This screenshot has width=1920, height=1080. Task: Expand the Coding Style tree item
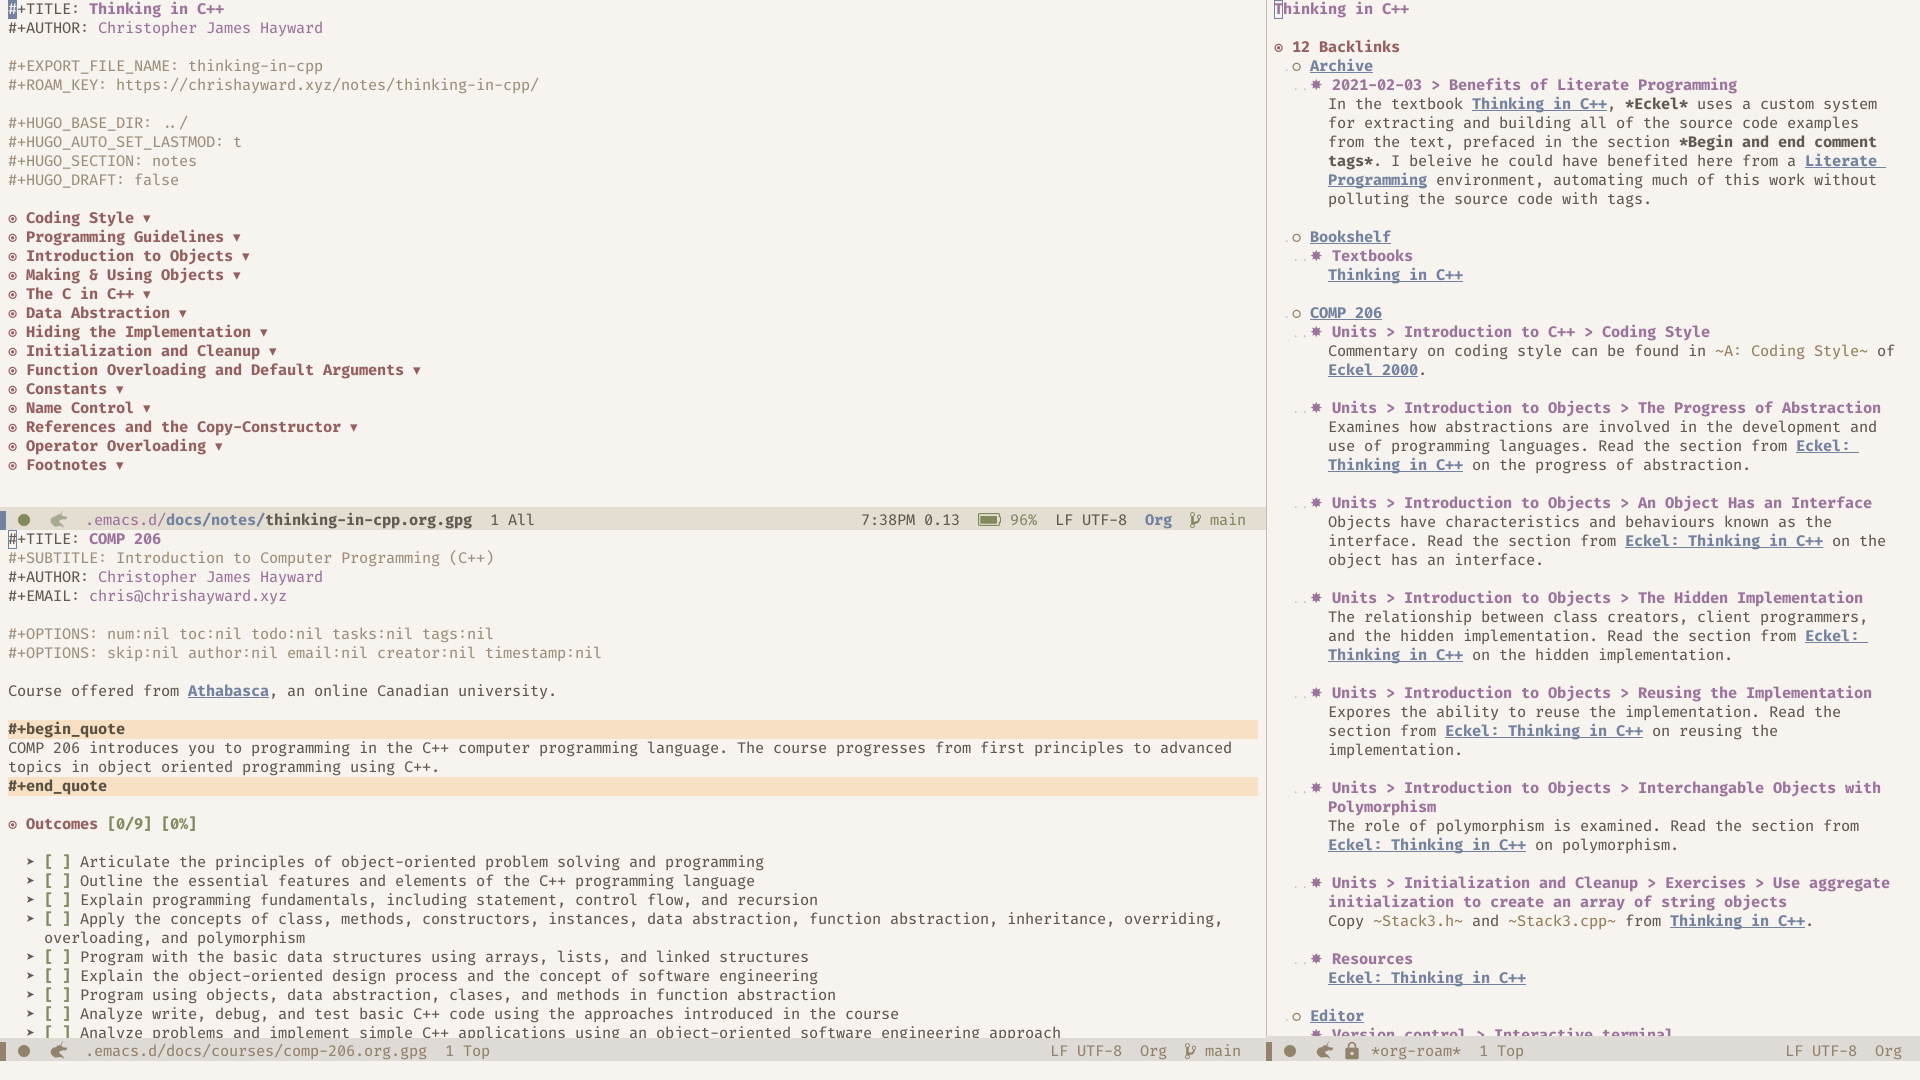point(148,216)
